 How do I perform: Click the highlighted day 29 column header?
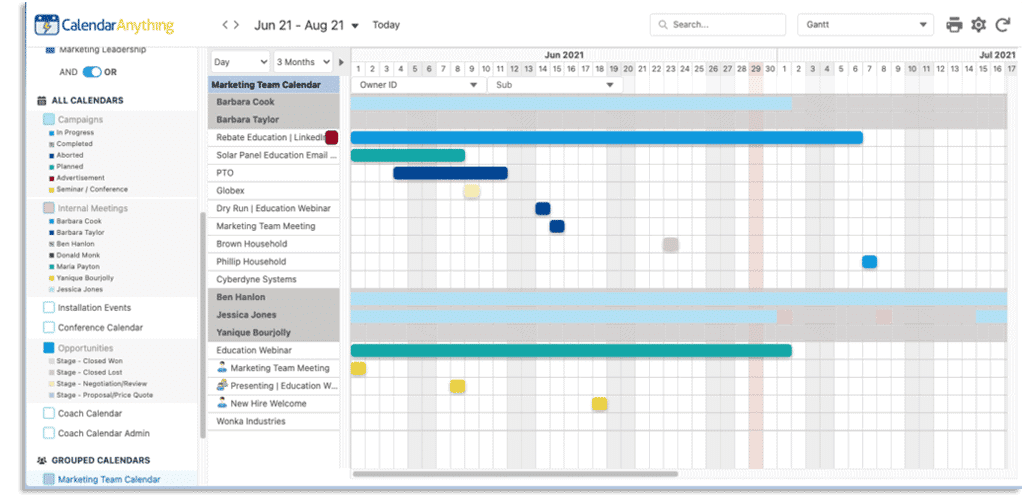pos(756,69)
